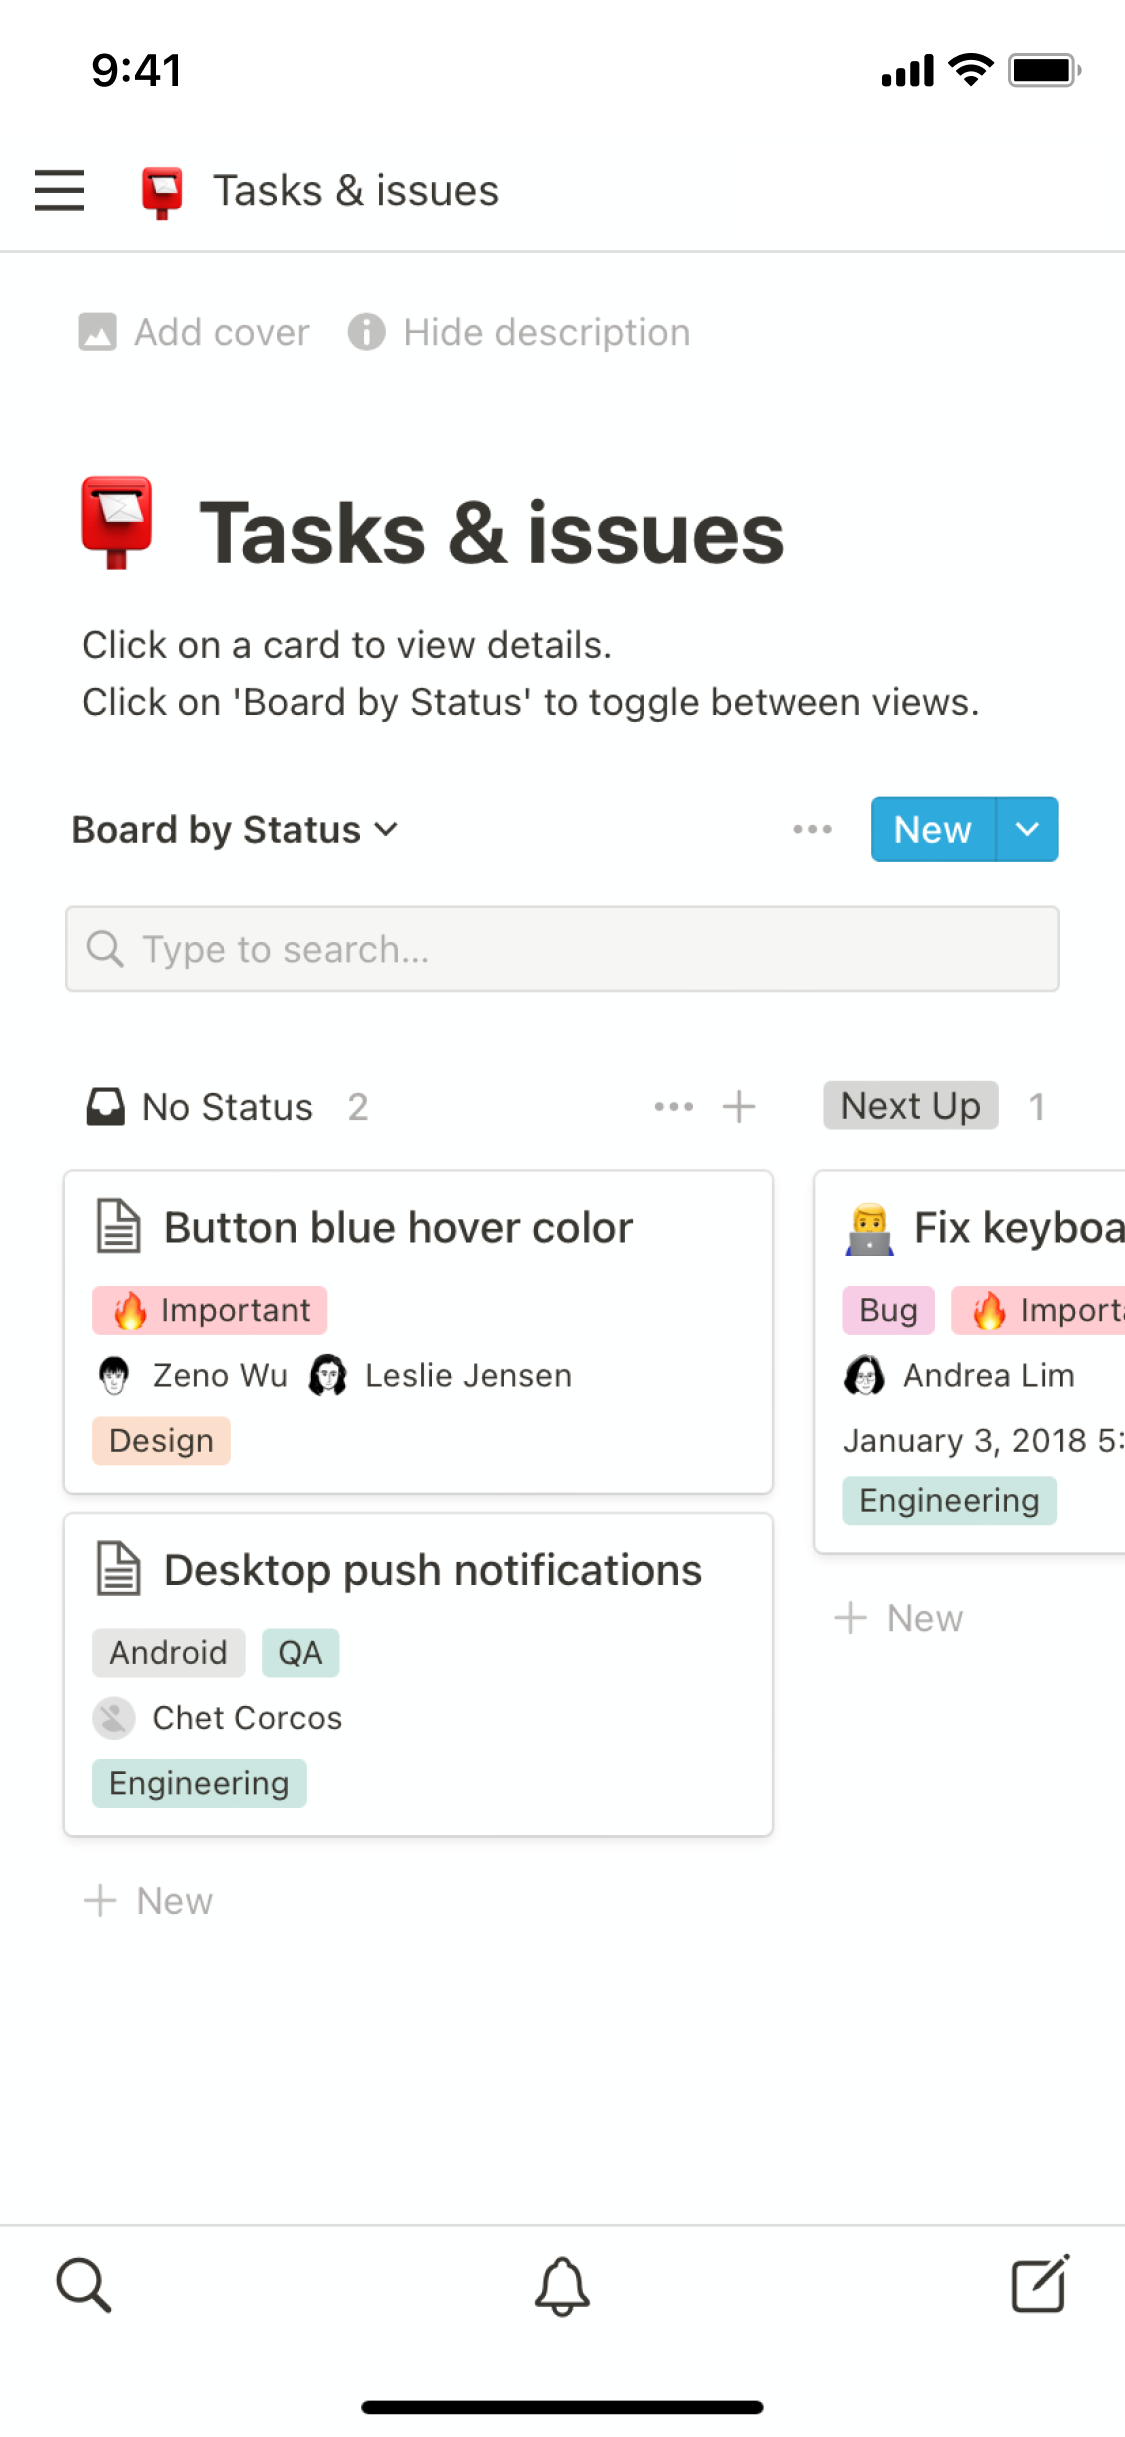Open the Button blue hover color card
The height and width of the screenshot is (2437, 1125).
pos(398,1228)
